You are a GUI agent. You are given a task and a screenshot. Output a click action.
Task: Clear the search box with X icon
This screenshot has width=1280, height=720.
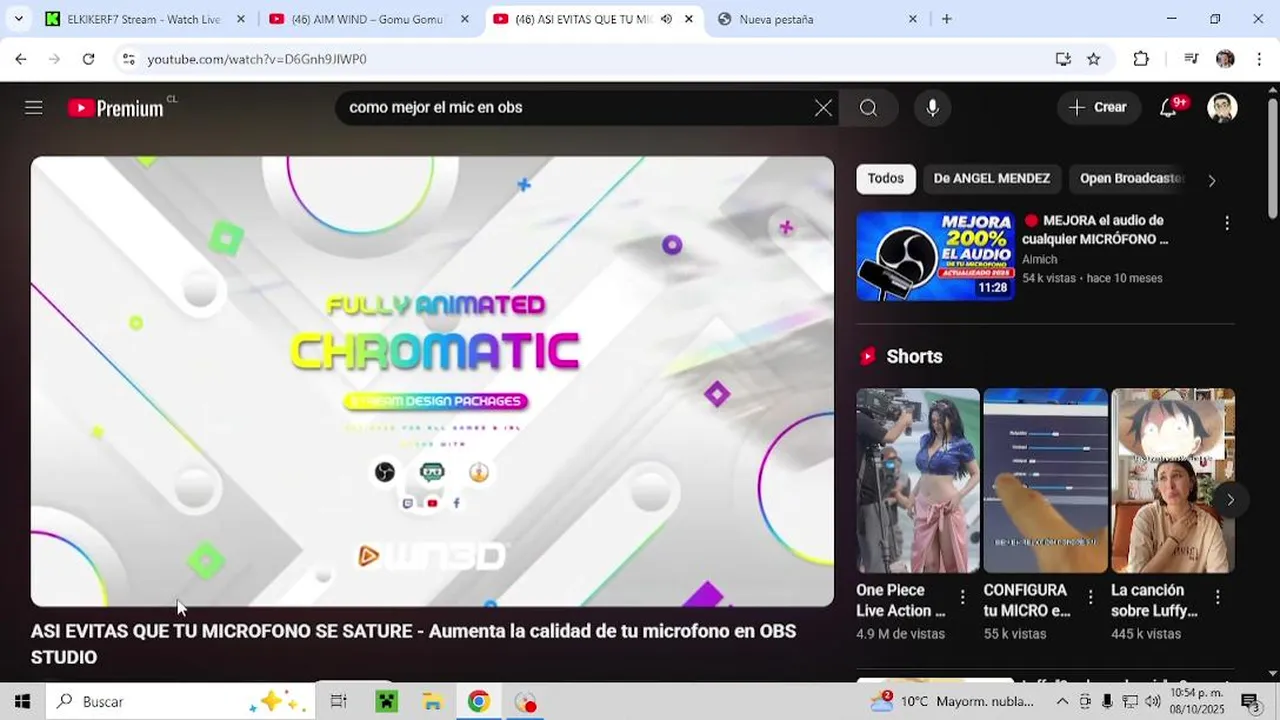click(x=823, y=108)
